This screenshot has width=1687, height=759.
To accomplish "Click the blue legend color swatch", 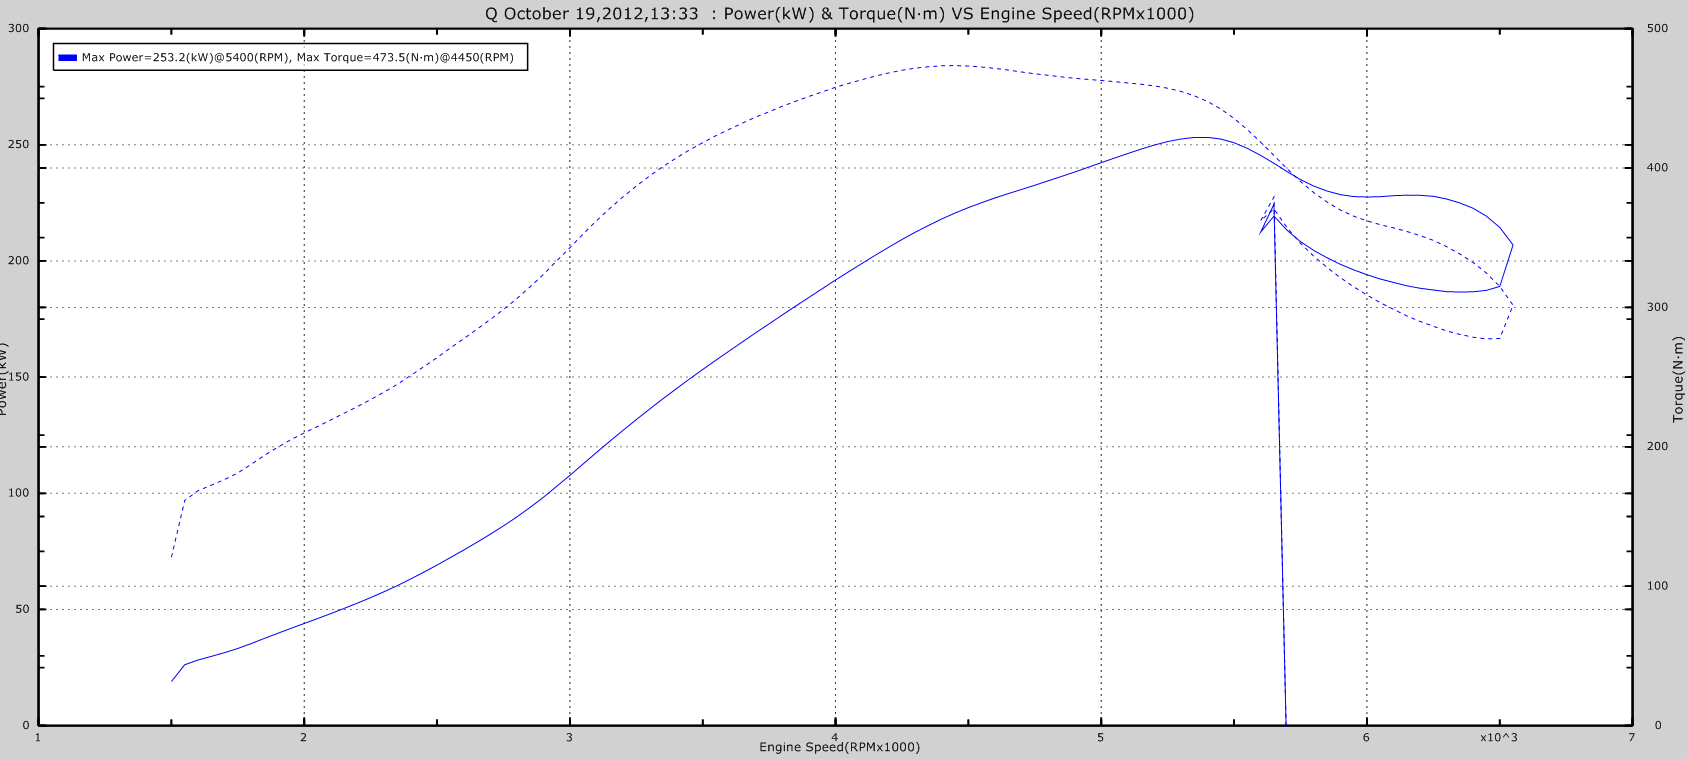I will 67,58.
